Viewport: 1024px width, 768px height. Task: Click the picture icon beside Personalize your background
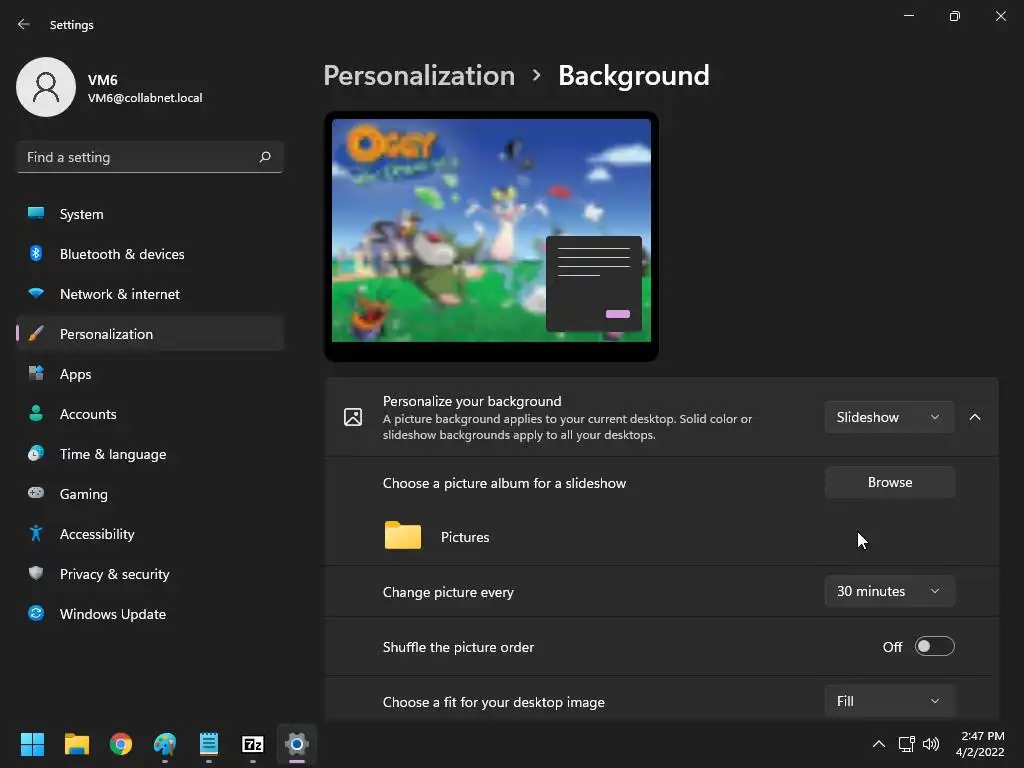tap(353, 417)
